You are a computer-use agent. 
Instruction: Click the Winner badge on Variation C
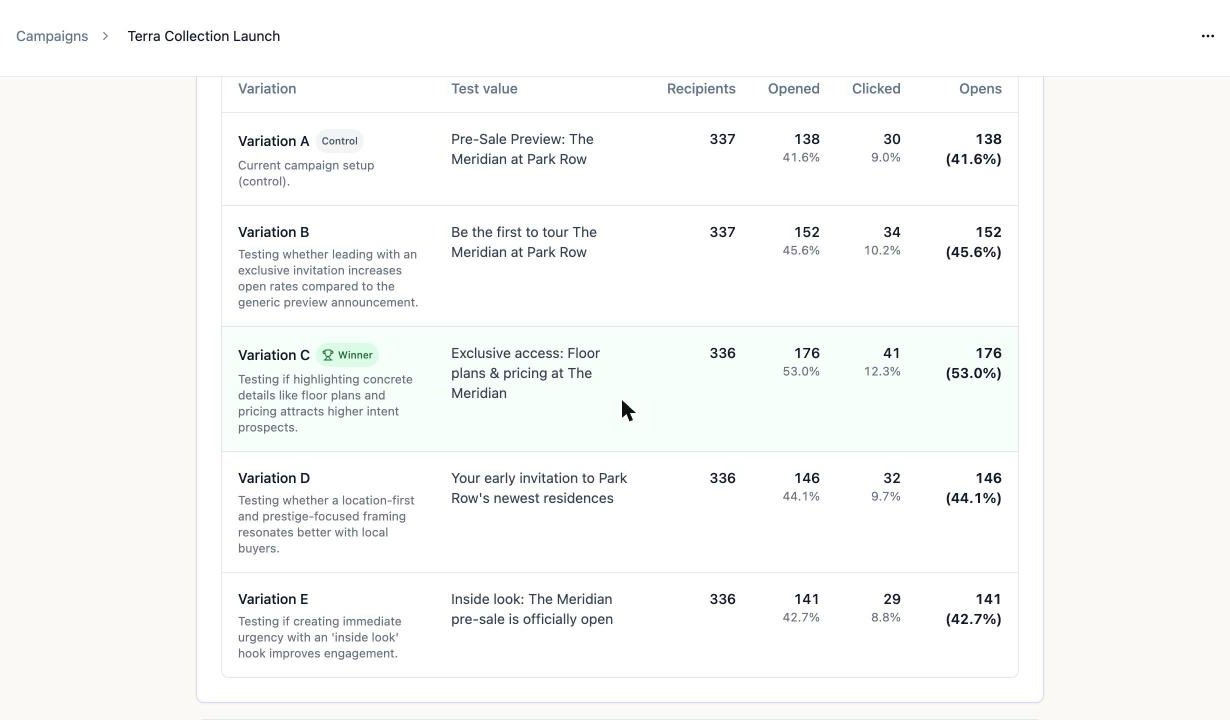(347, 355)
